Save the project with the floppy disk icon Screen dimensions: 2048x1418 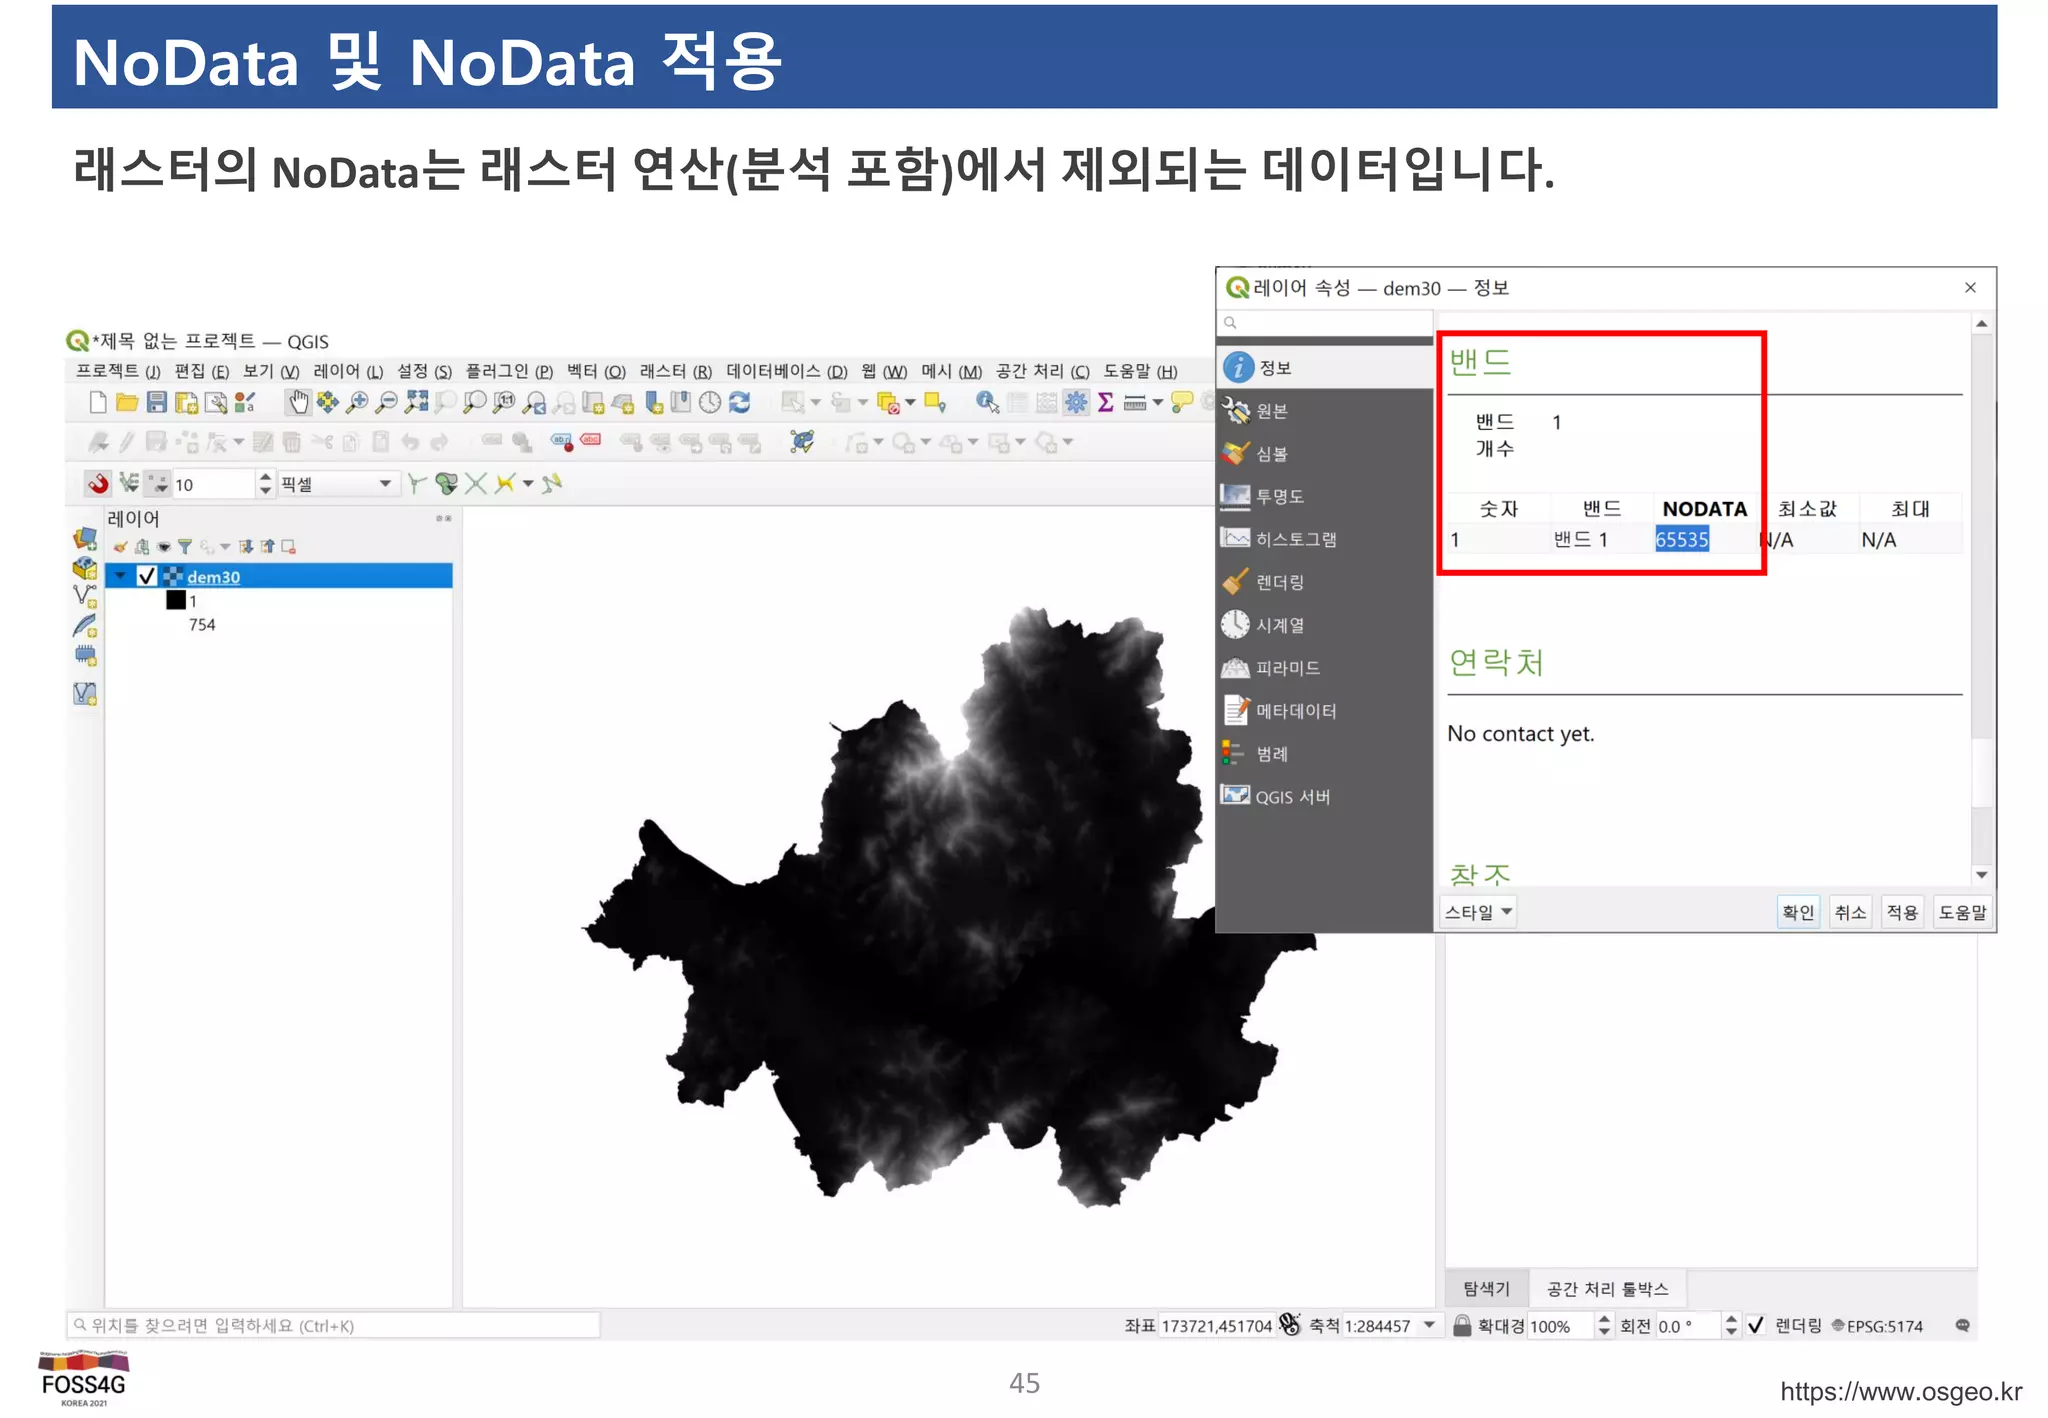157,403
